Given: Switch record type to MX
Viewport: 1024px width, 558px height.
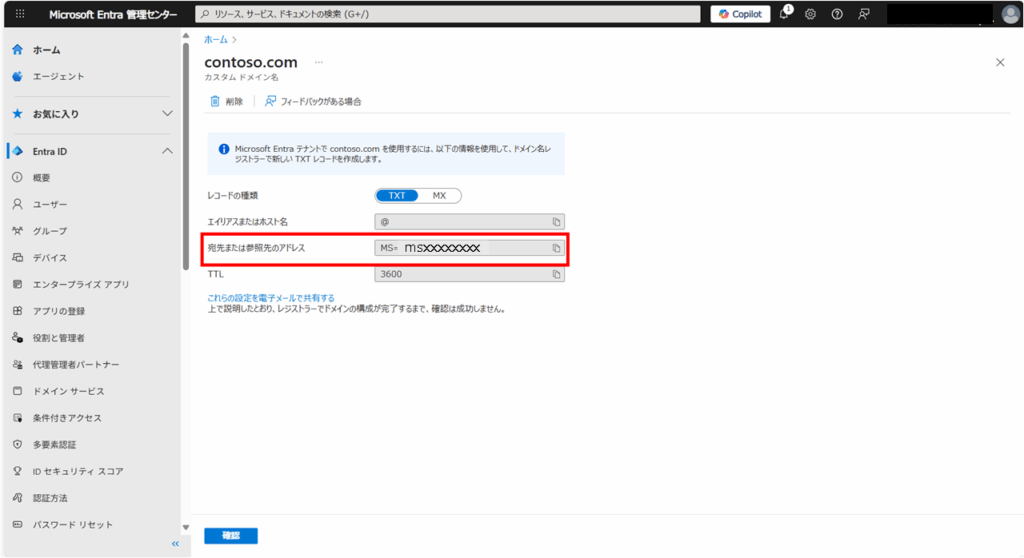Looking at the screenshot, I should click(439, 196).
